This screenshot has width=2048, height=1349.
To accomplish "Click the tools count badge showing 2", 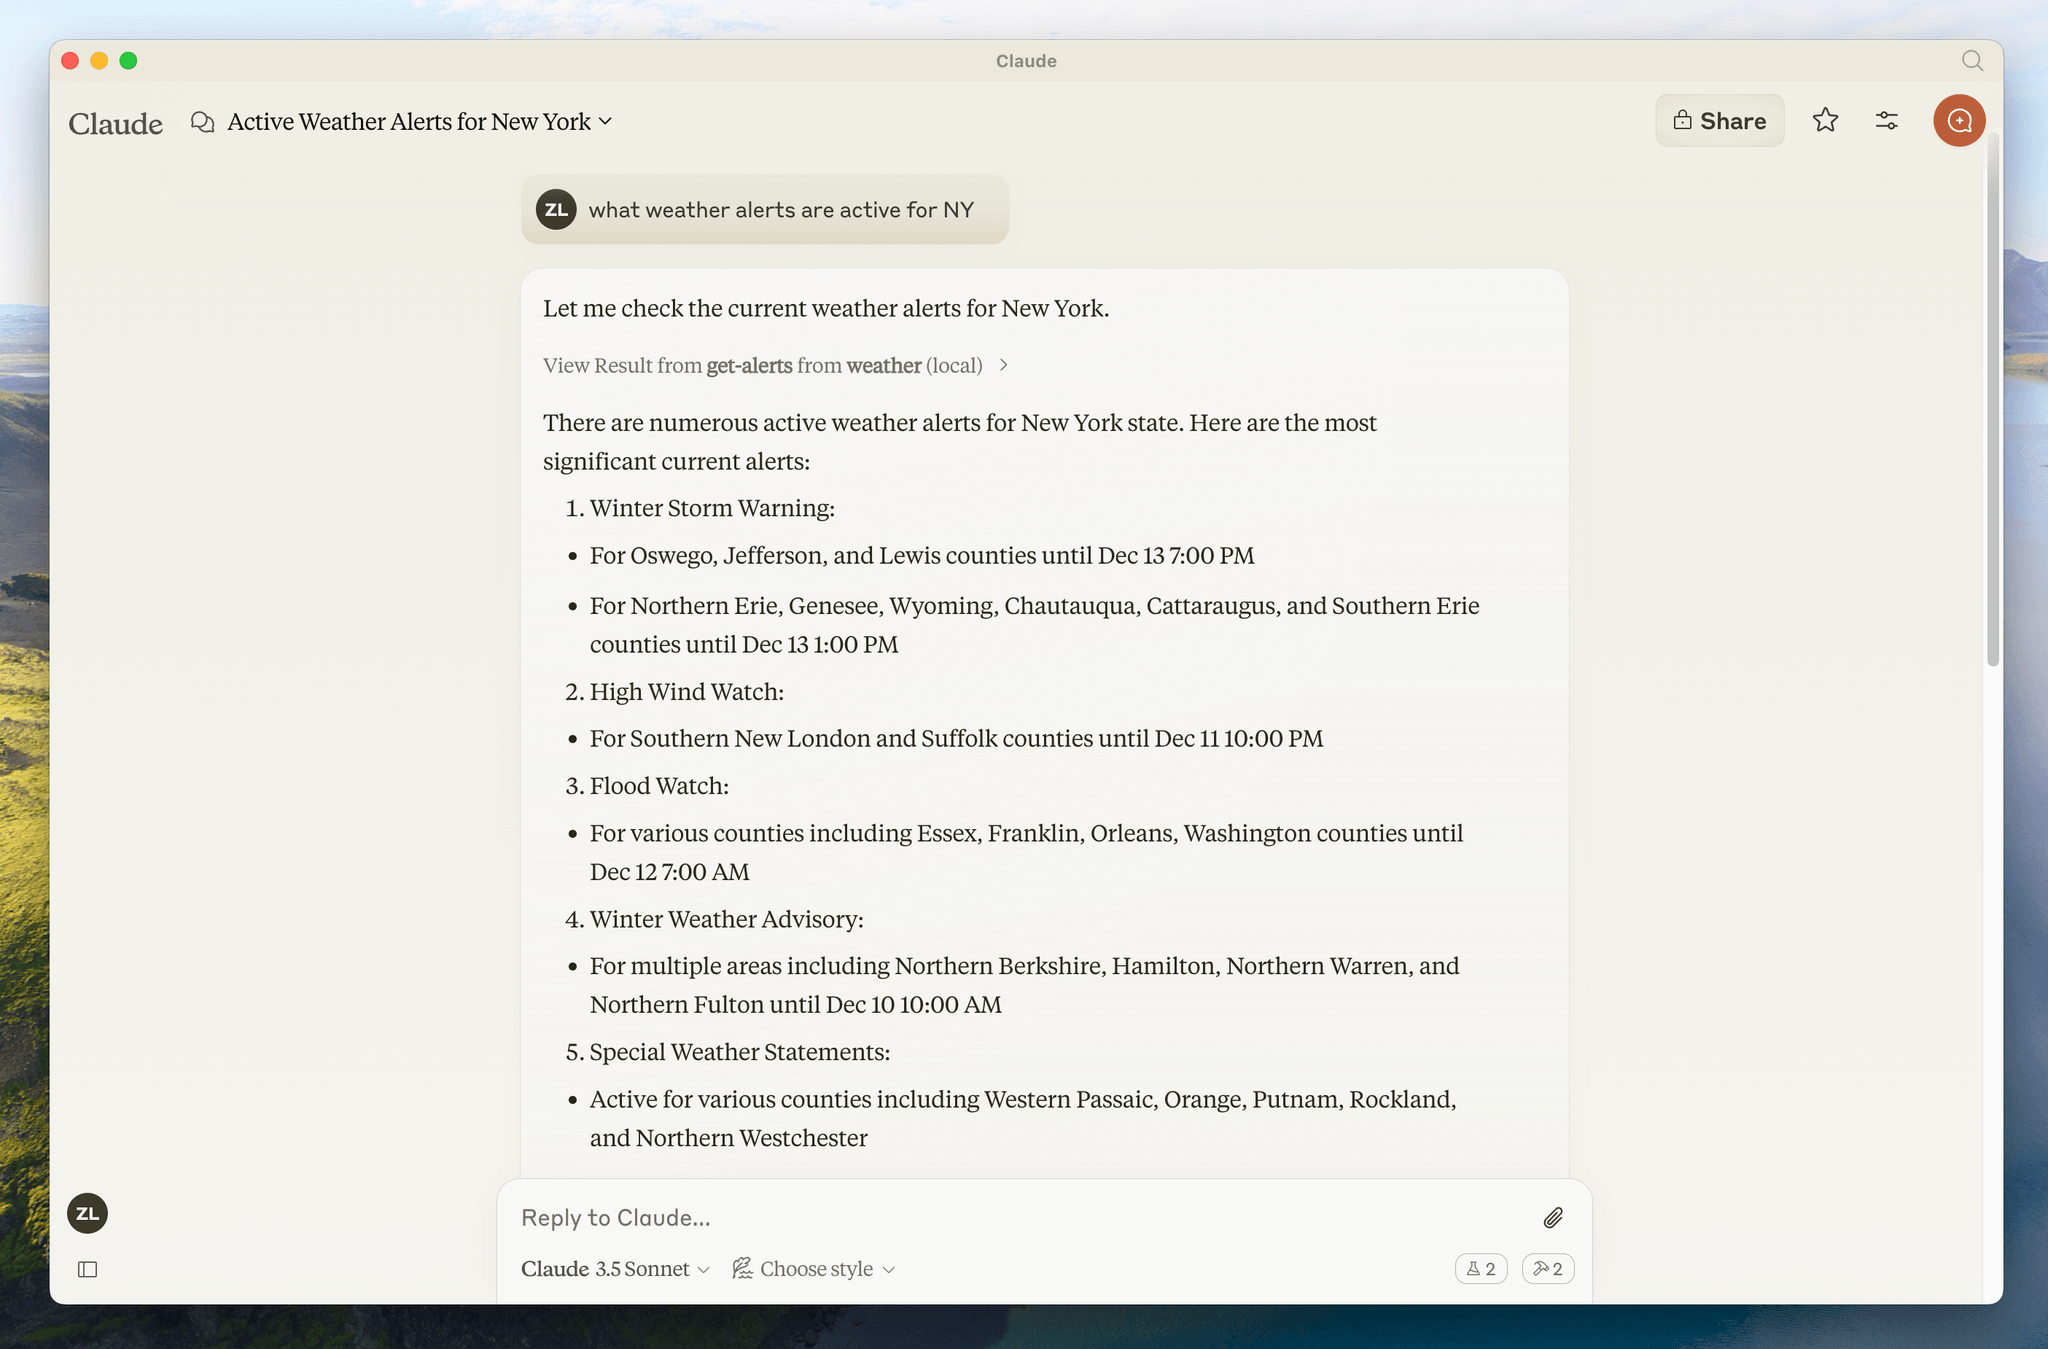I will pos(1547,1268).
